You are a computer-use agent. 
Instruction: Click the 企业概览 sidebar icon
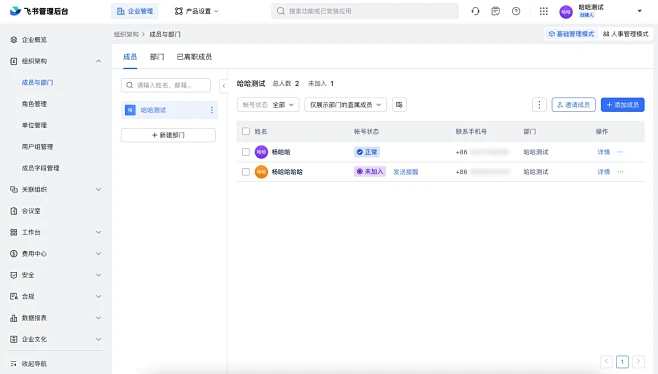tap(14, 39)
